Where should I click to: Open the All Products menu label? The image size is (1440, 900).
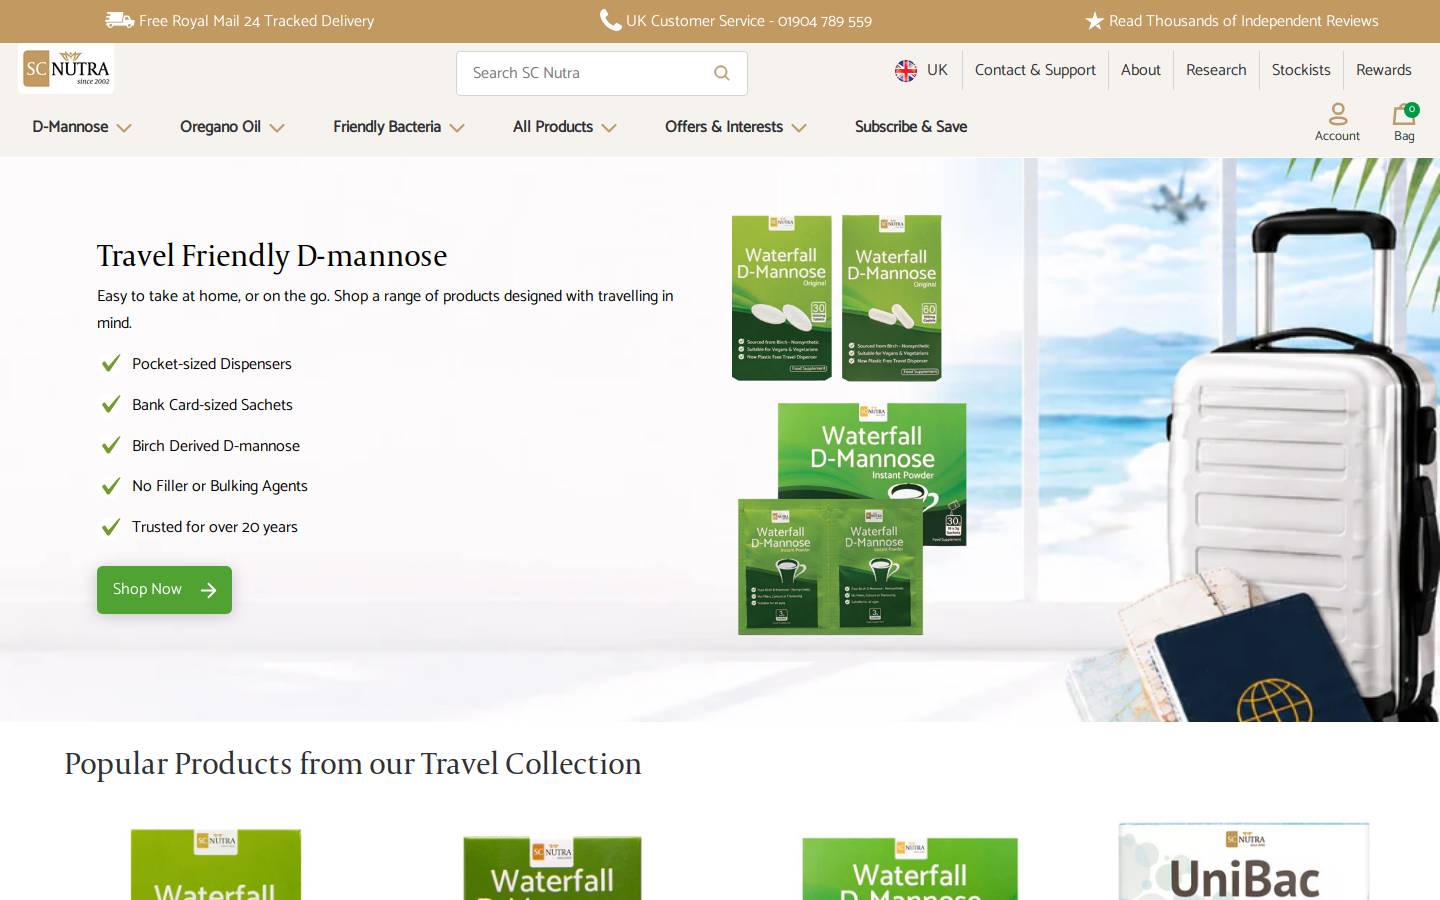tap(553, 127)
